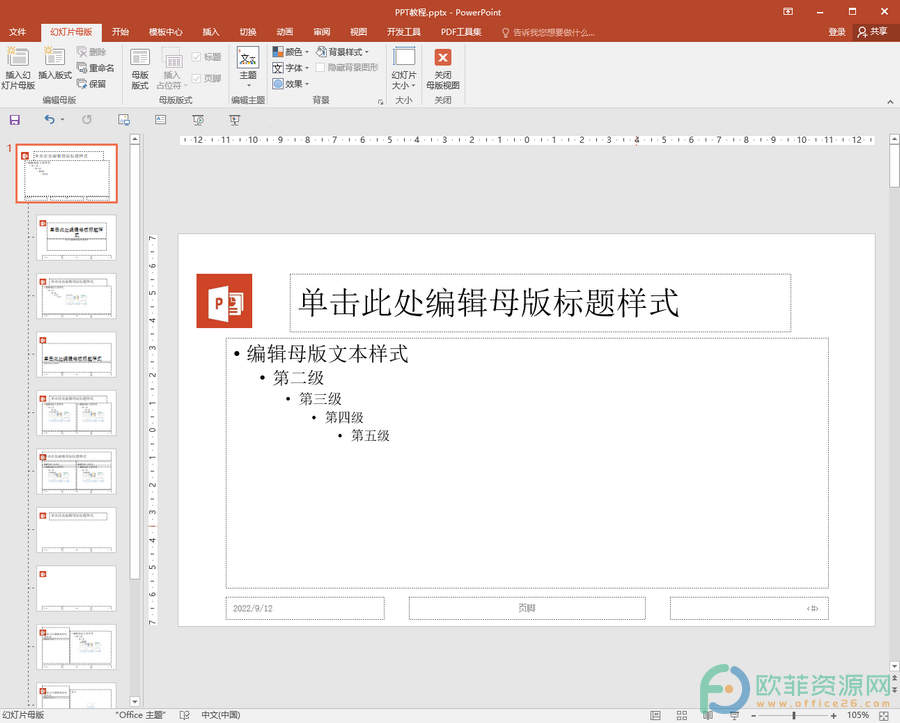Toggle Hide Background Graphics (隐藏背景图形) checkbox
This screenshot has height=723, width=900.
tap(320, 68)
